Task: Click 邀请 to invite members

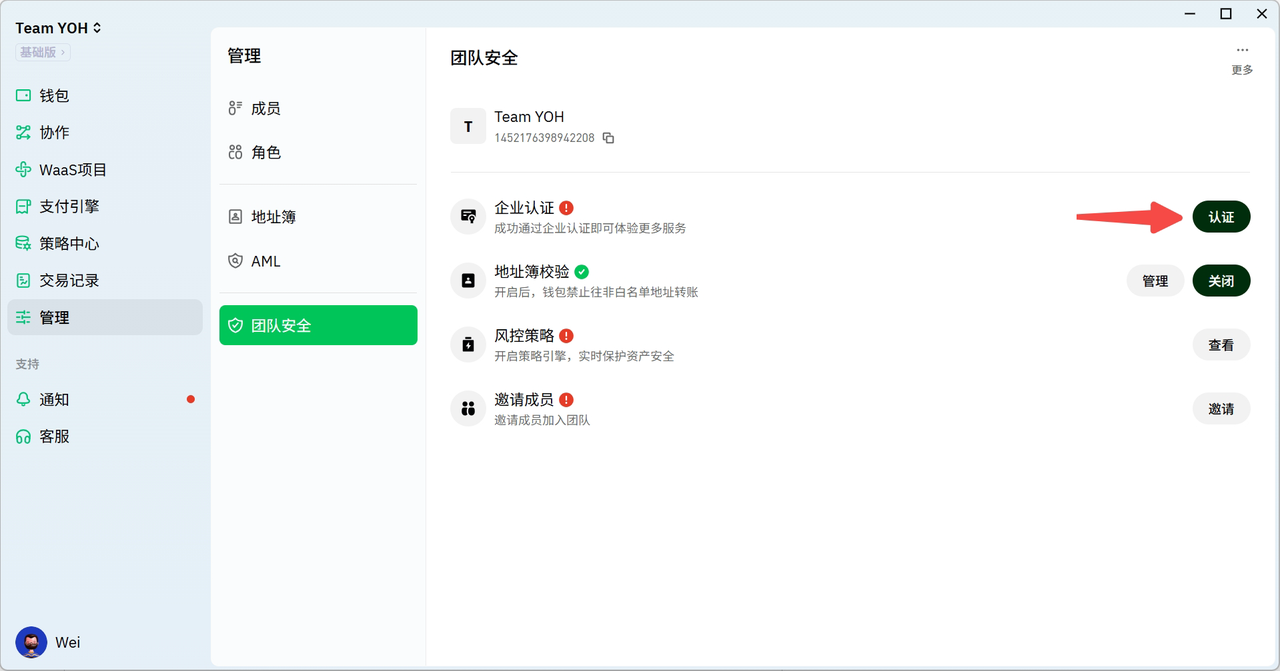Action: pyautogui.click(x=1221, y=409)
